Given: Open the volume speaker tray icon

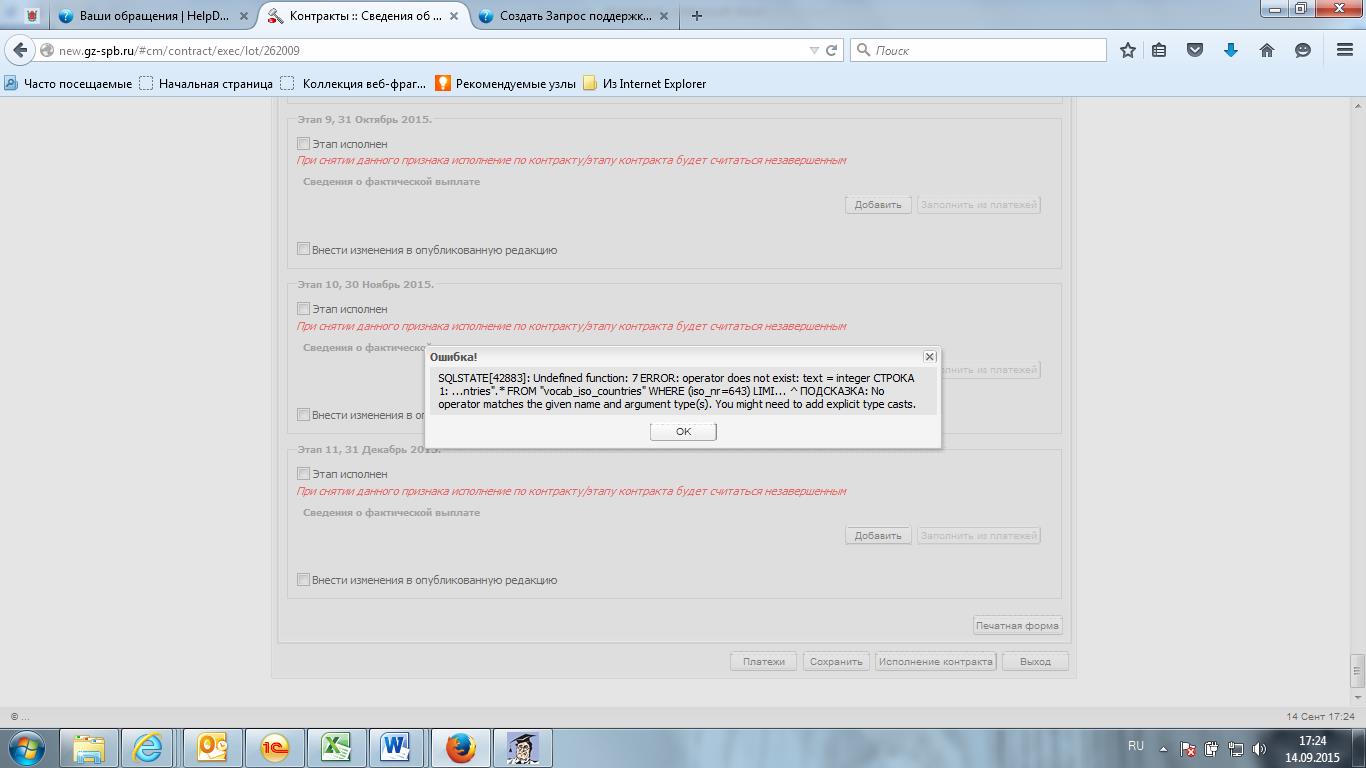Looking at the screenshot, I should pyautogui.click(x=1260, y=748).
